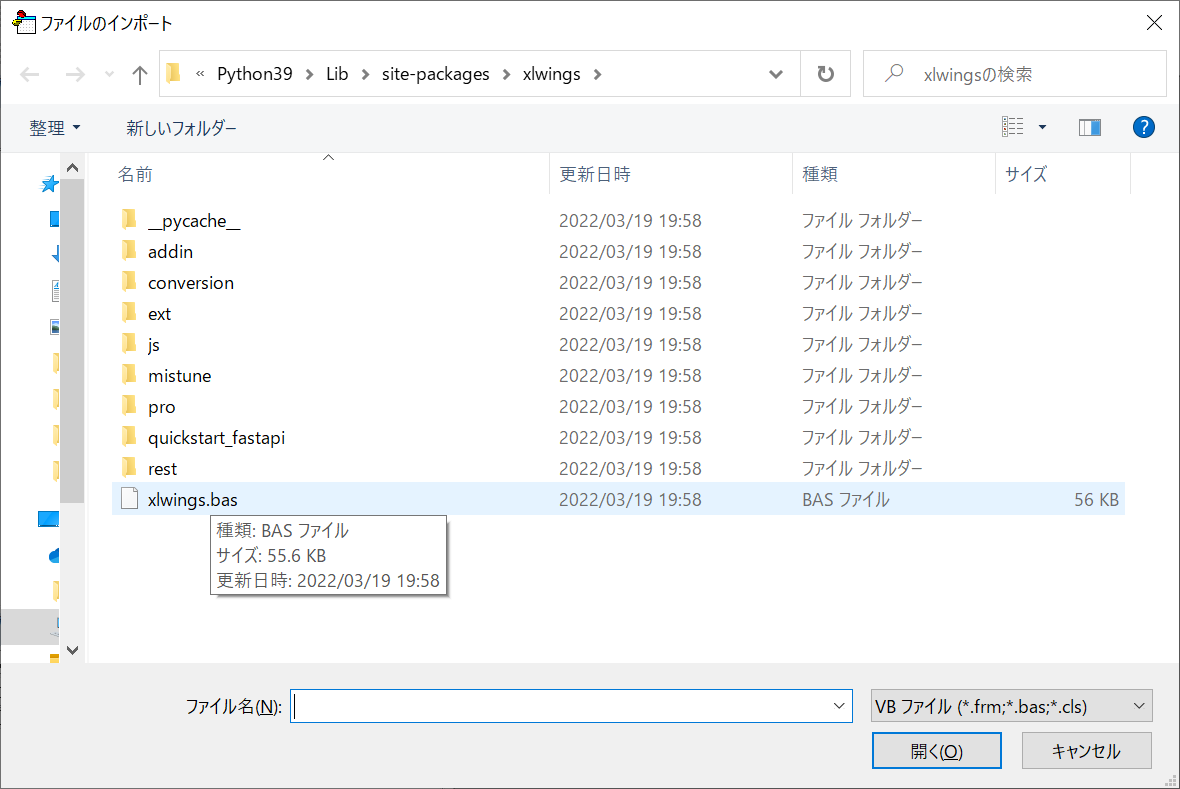
Task: Click Python39 in the address path
Action: click(x=254, y=74)
